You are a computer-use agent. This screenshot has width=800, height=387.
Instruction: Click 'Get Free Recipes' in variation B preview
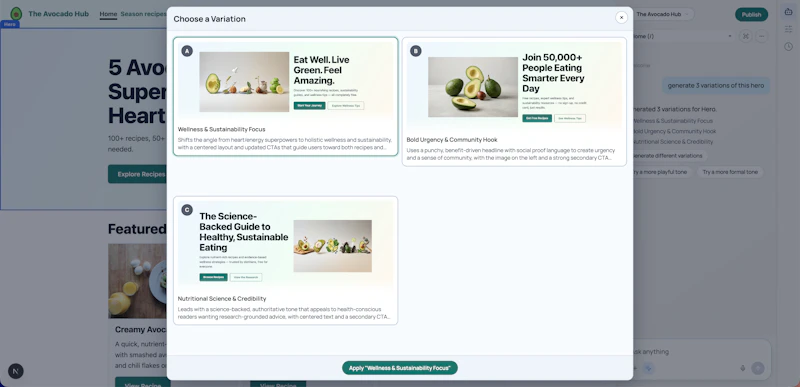coord(537,118)
